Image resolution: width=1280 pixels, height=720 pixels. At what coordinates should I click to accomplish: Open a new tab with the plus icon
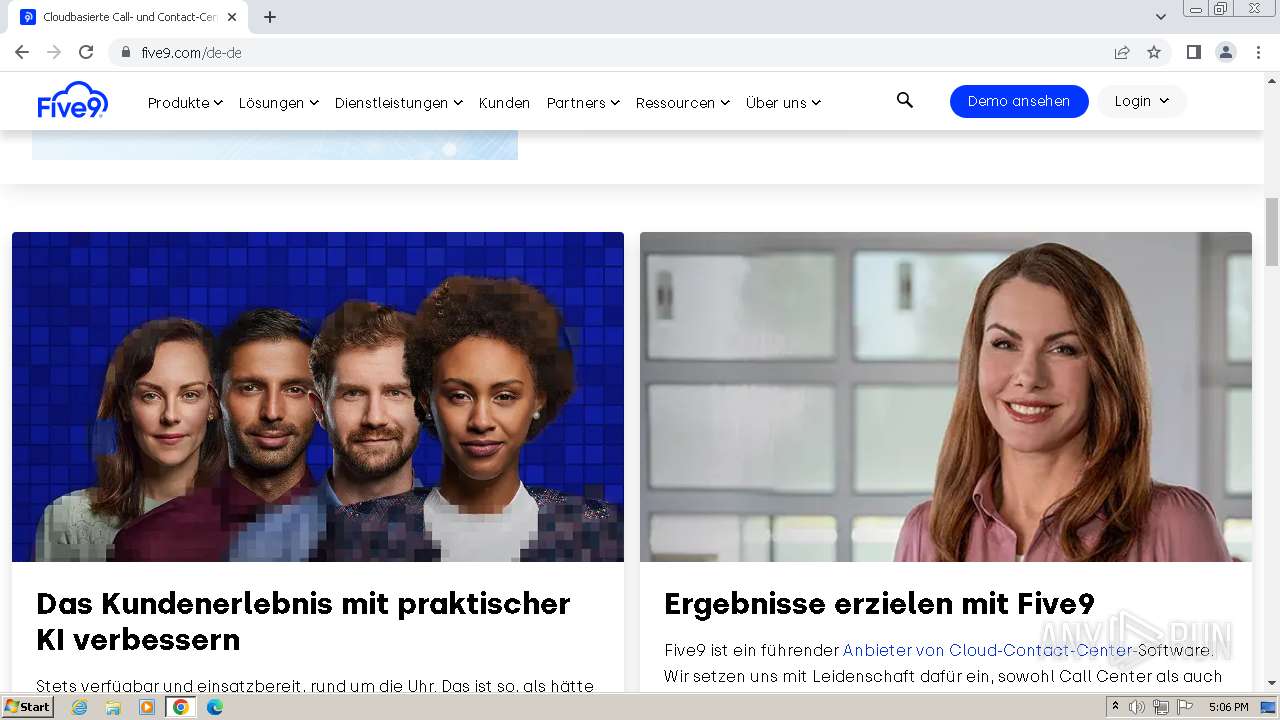pos(270,17)
